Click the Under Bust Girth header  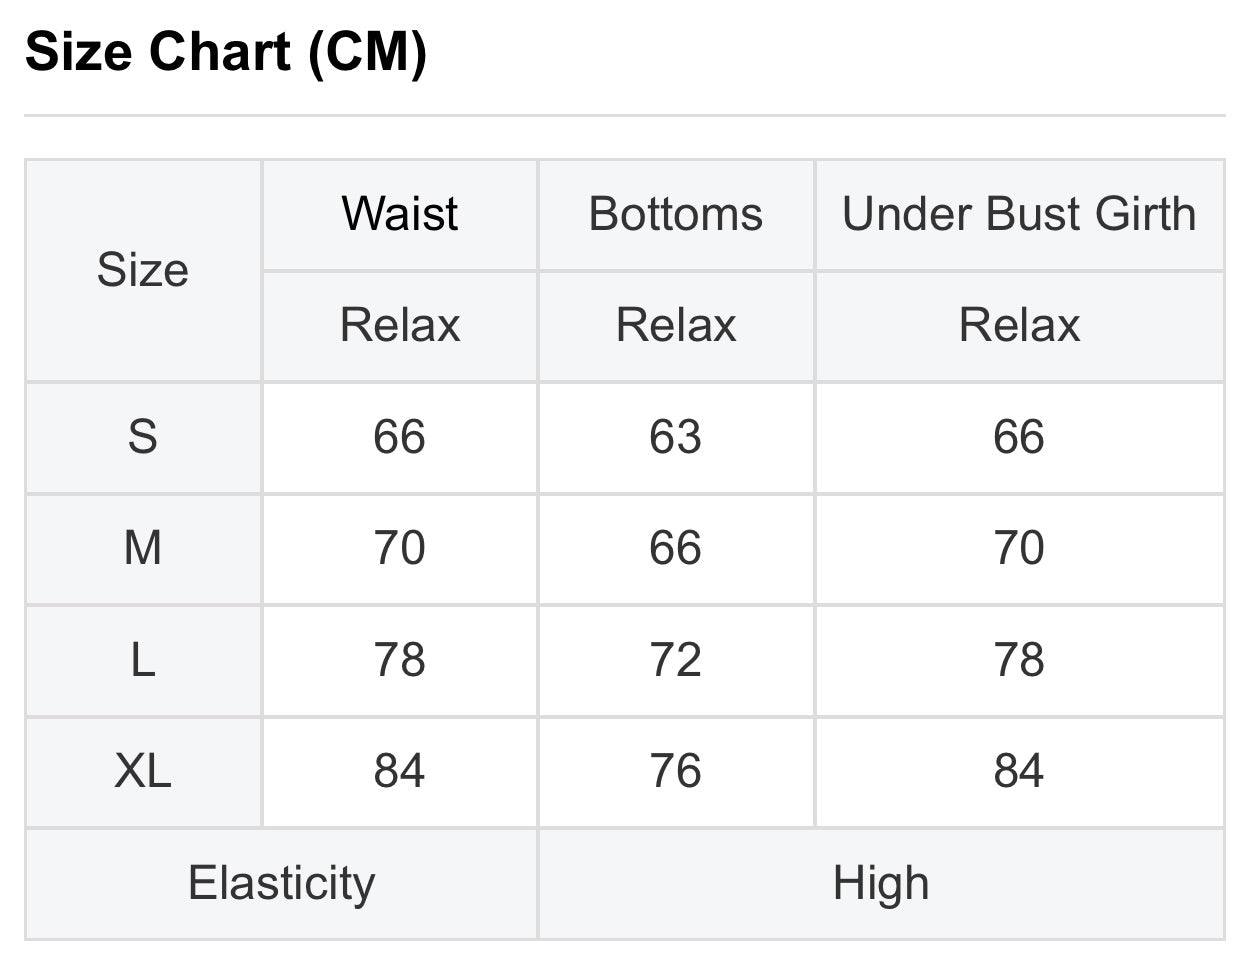1019,214
